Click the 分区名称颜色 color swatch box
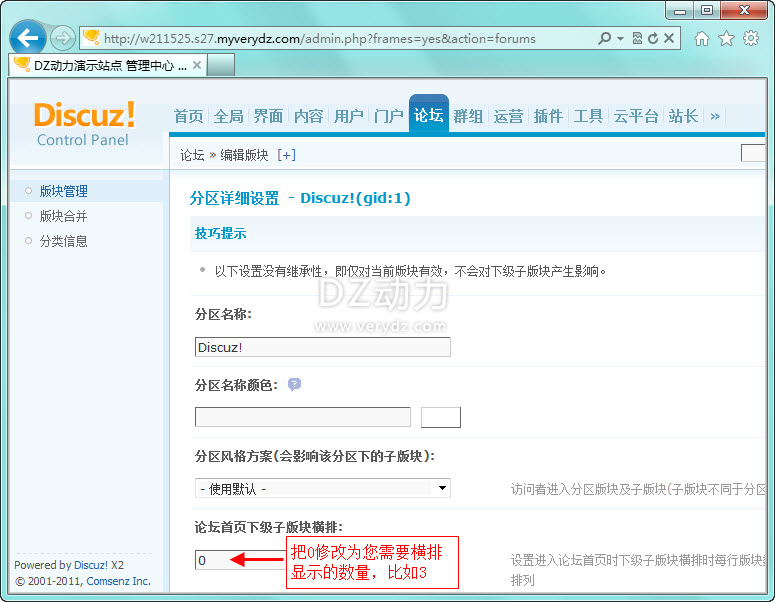The height and width of the screenshot is (602, 775). (441, 417)
